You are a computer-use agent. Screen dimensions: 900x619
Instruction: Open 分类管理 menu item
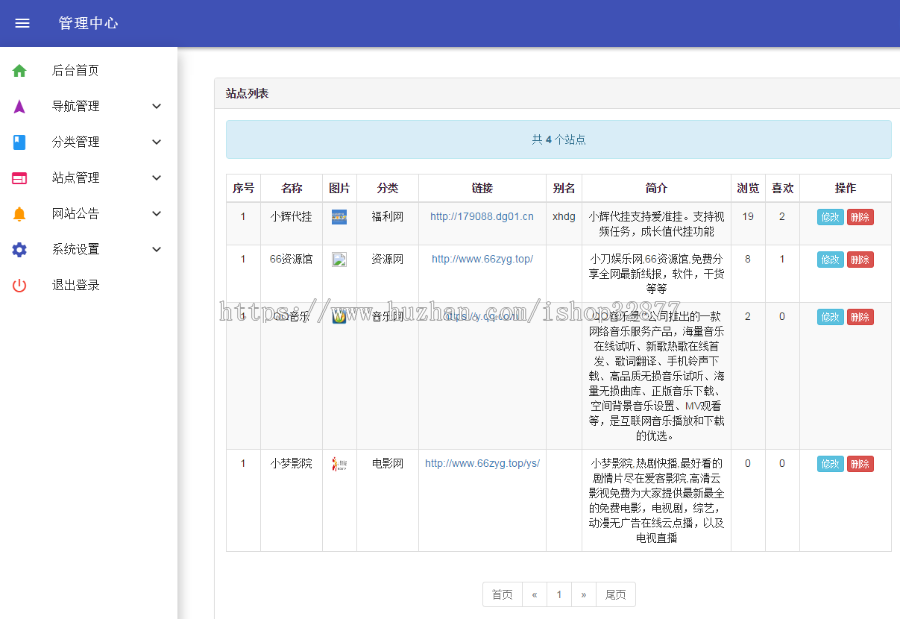[x=75, y=142]
